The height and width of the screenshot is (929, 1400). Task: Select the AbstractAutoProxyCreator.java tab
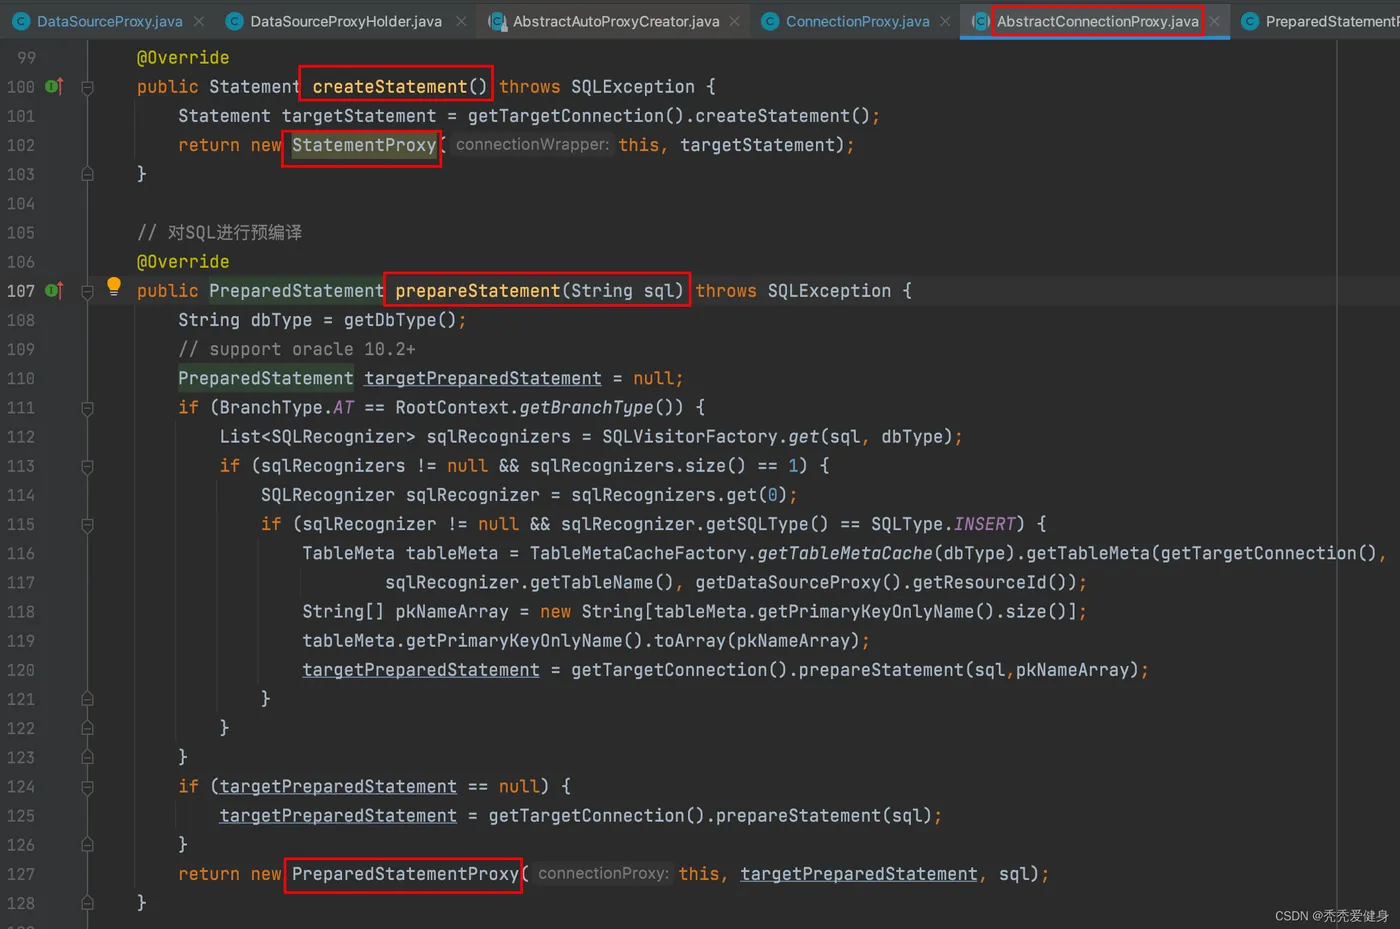pyautogui.click(x=616, y=21)
